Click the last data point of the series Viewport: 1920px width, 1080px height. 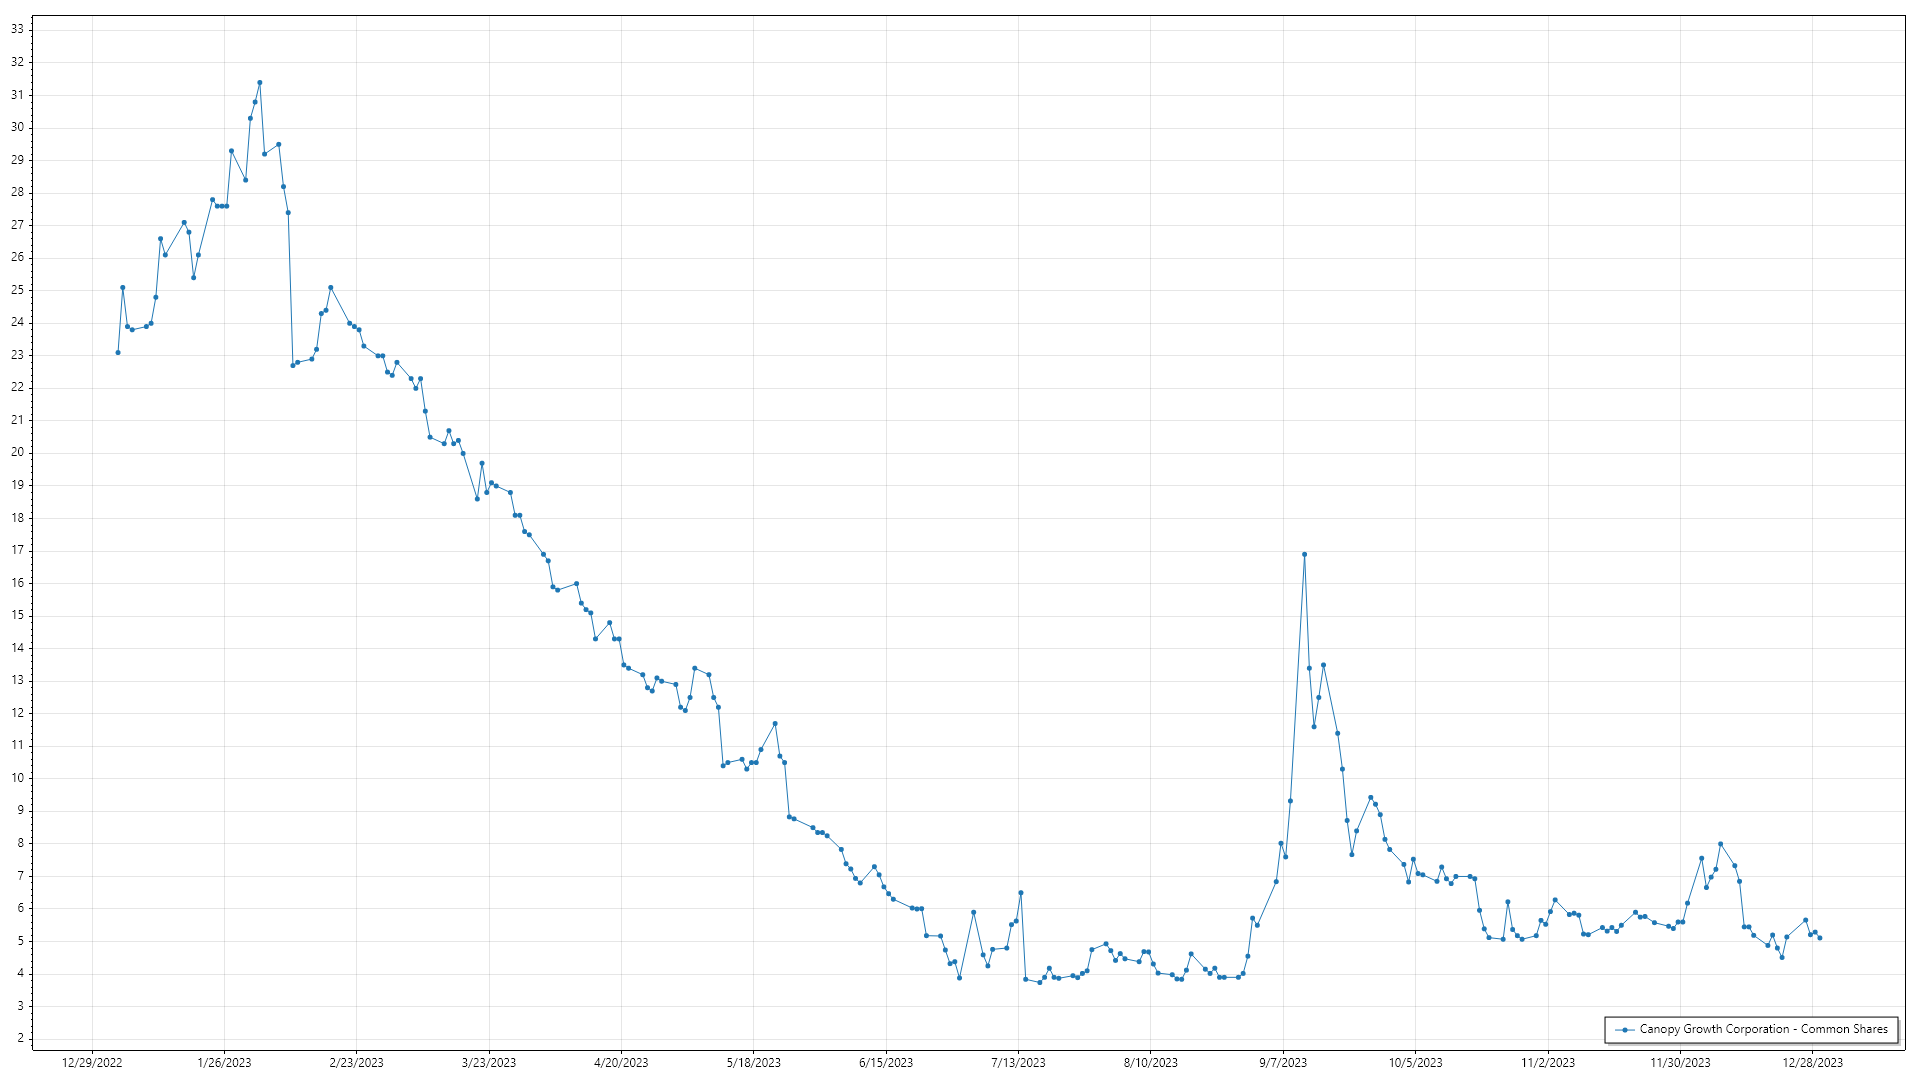tap(1819, 938)
